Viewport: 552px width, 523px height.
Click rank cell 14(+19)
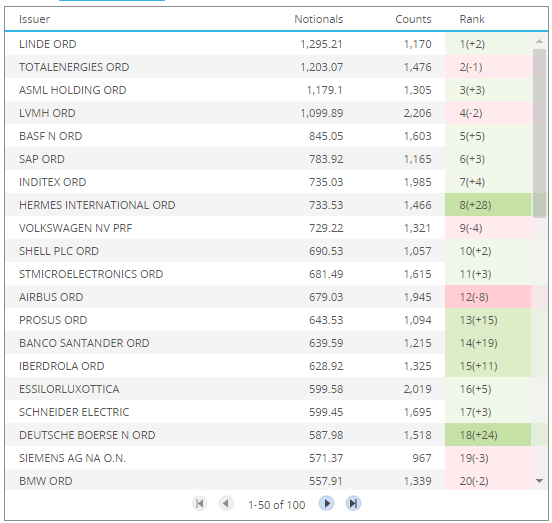coord(488,343)
